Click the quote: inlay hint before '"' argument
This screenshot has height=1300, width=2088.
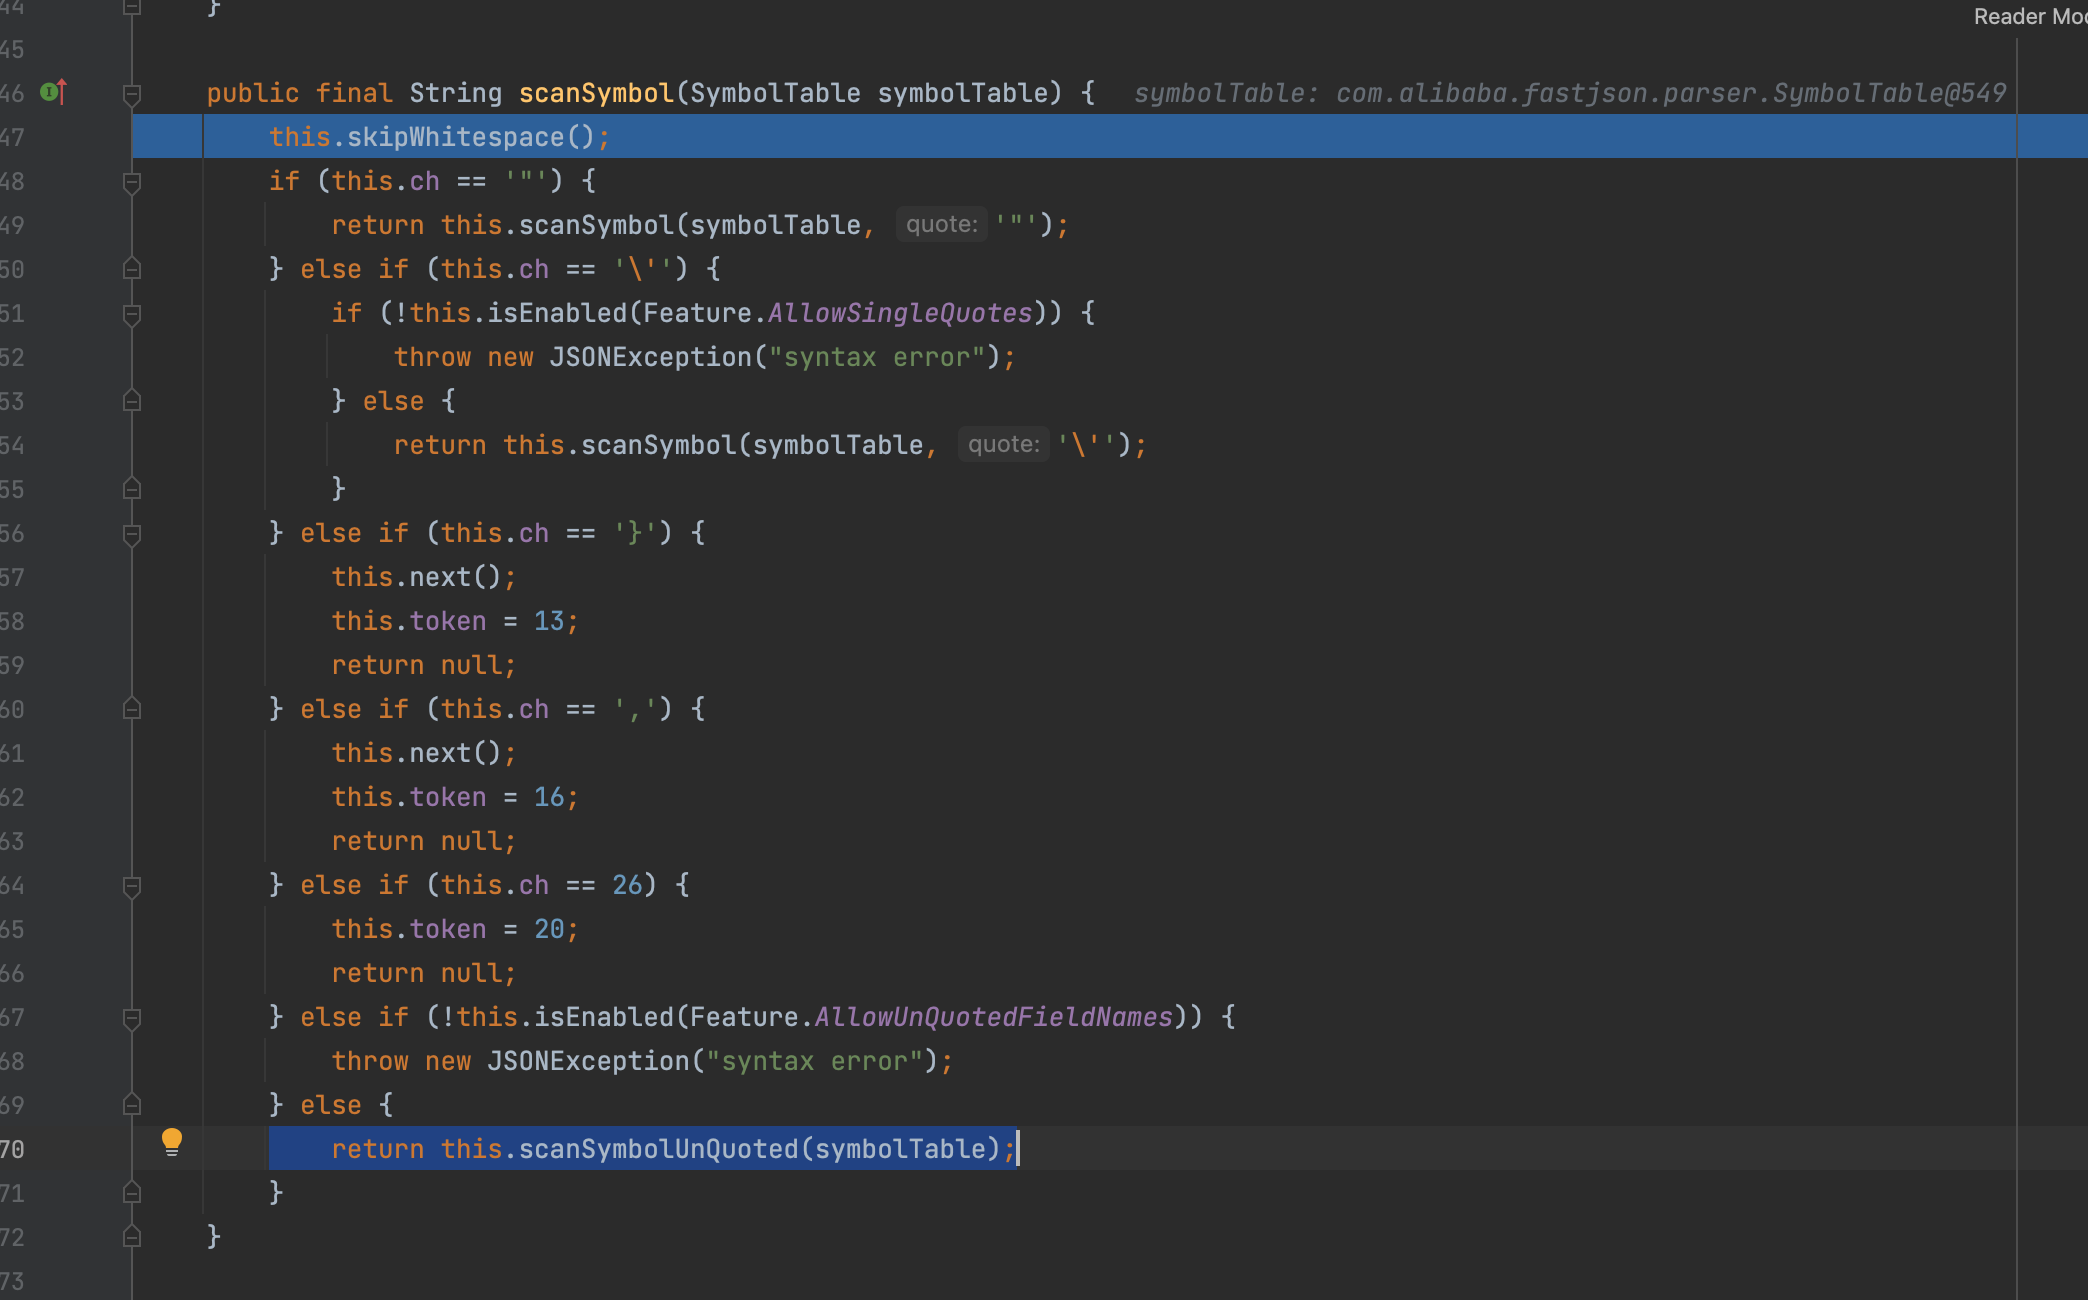coord(941,224)
